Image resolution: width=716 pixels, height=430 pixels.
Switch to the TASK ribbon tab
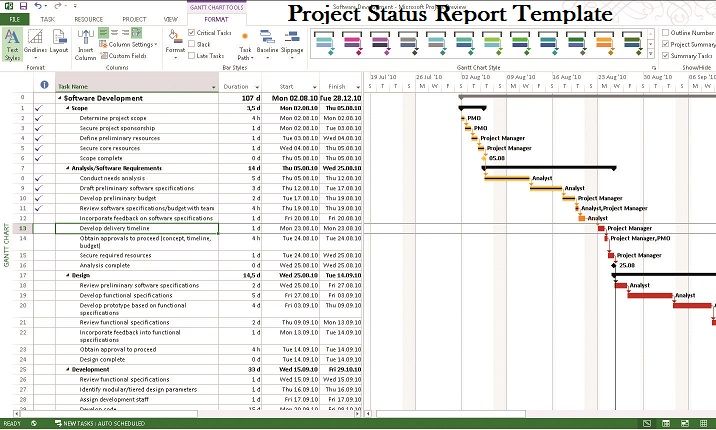[x=47, y=19]
